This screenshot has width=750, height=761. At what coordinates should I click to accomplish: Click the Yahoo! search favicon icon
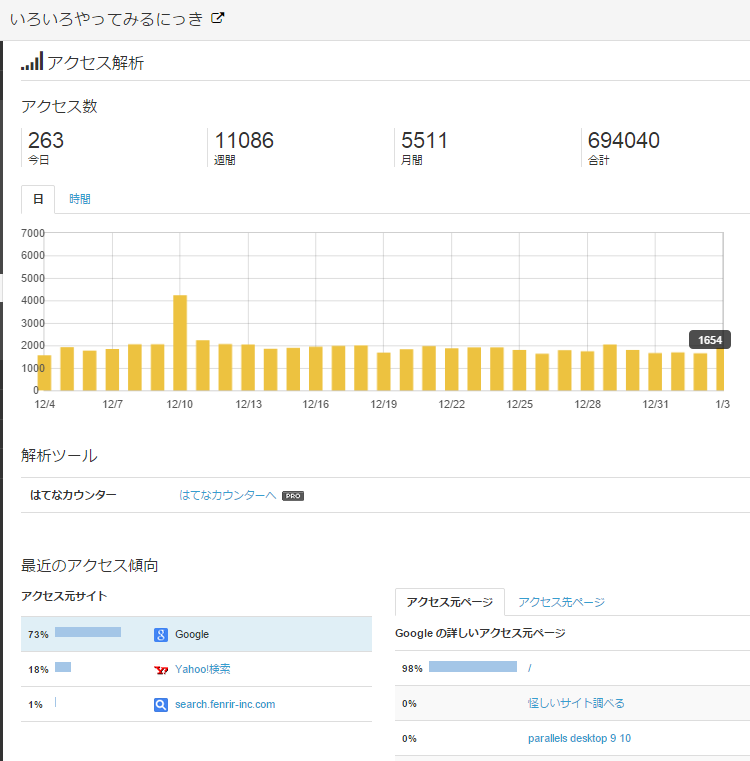click(x=161, y=670)
